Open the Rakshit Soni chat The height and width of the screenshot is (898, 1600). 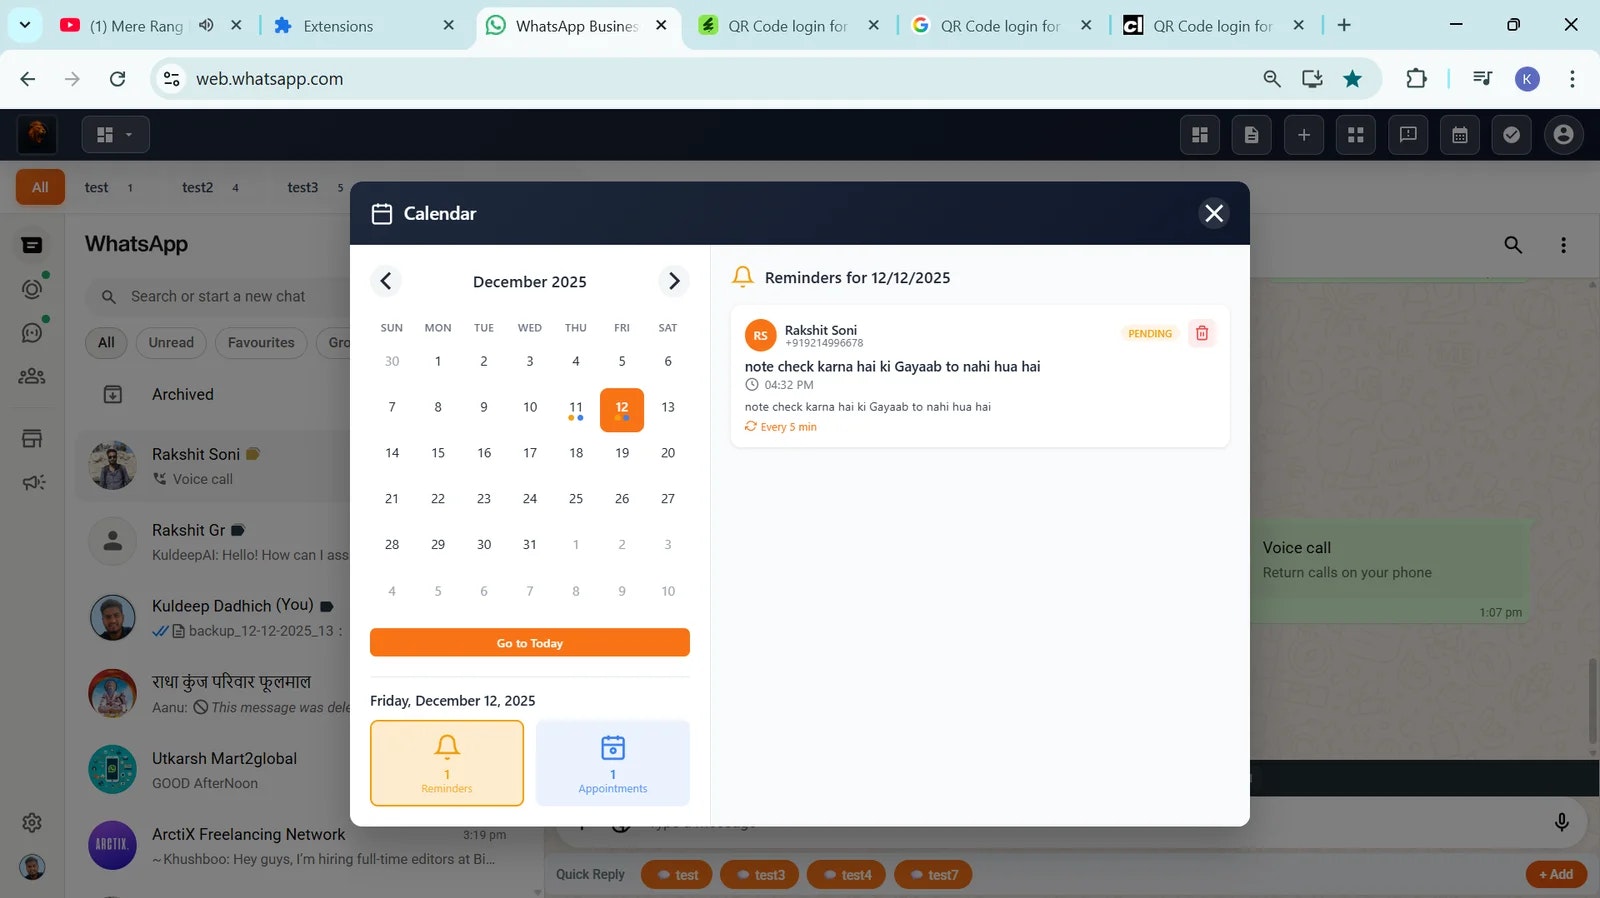pyautogui.click(x=213, y=466)
